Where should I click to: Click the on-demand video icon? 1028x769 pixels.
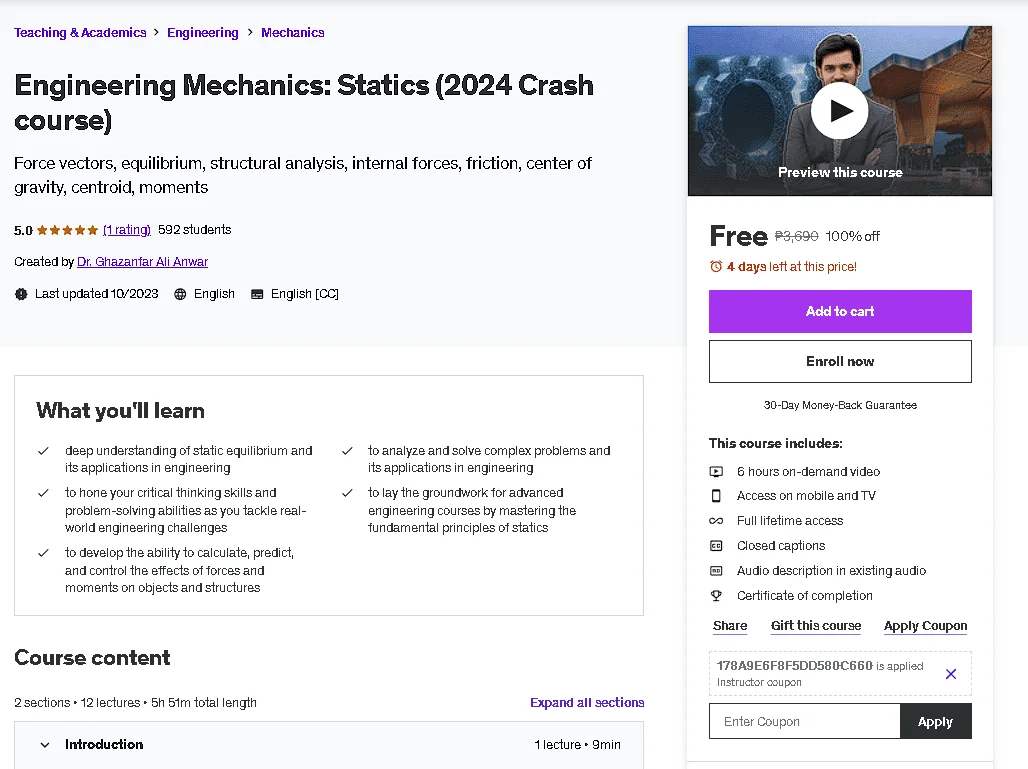tap(716, 471)
